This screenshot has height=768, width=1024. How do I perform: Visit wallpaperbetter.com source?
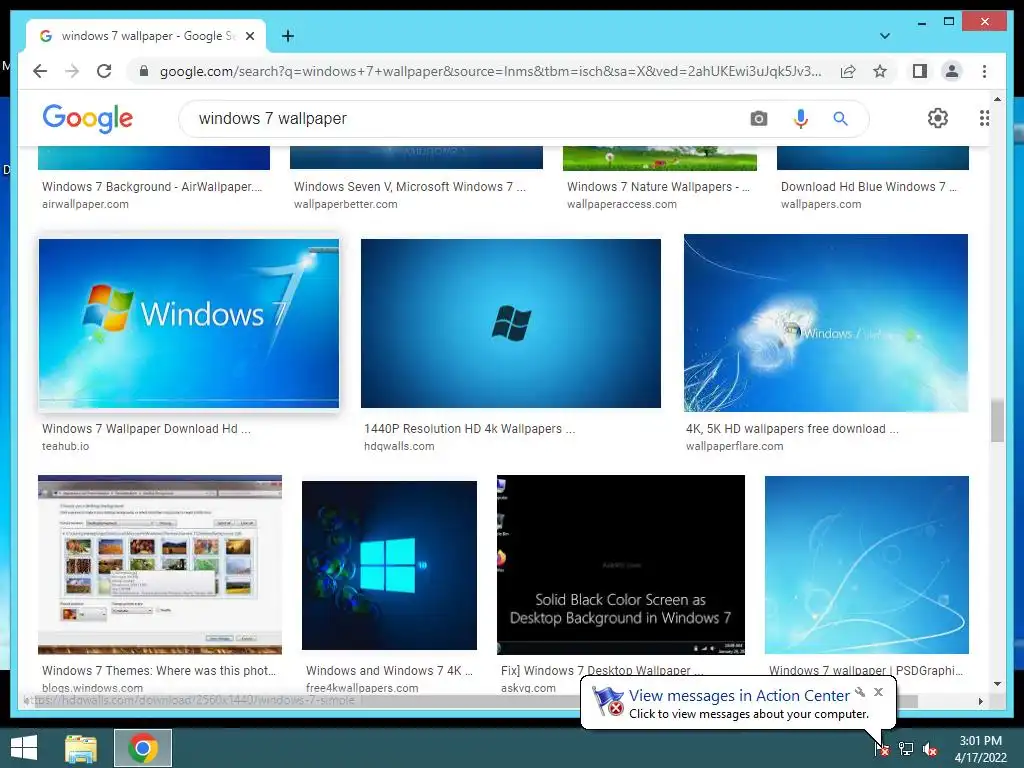(x=345, y=204)
